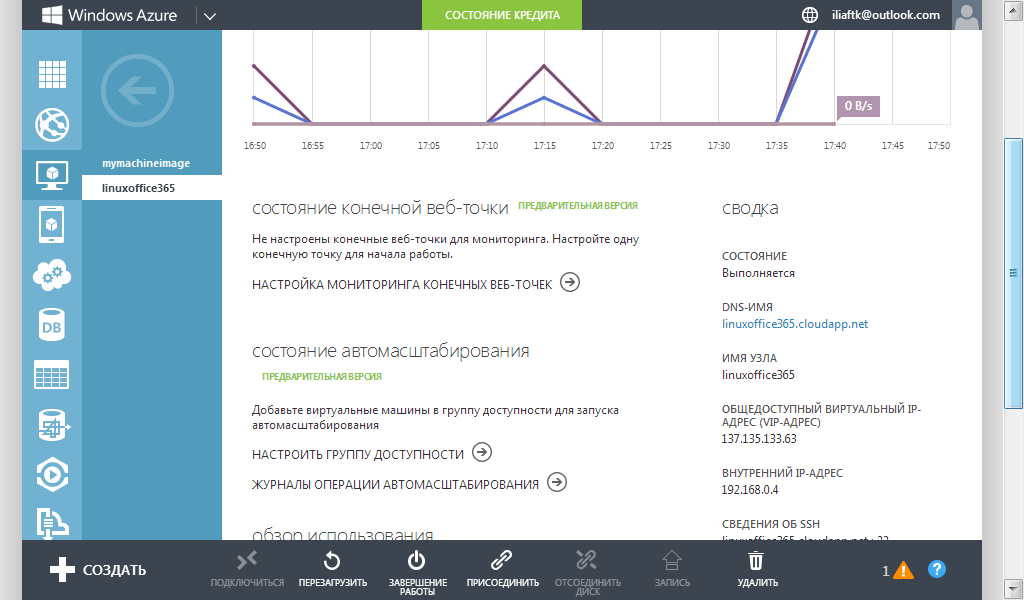Go back using the circled arrow

[137, 91]
